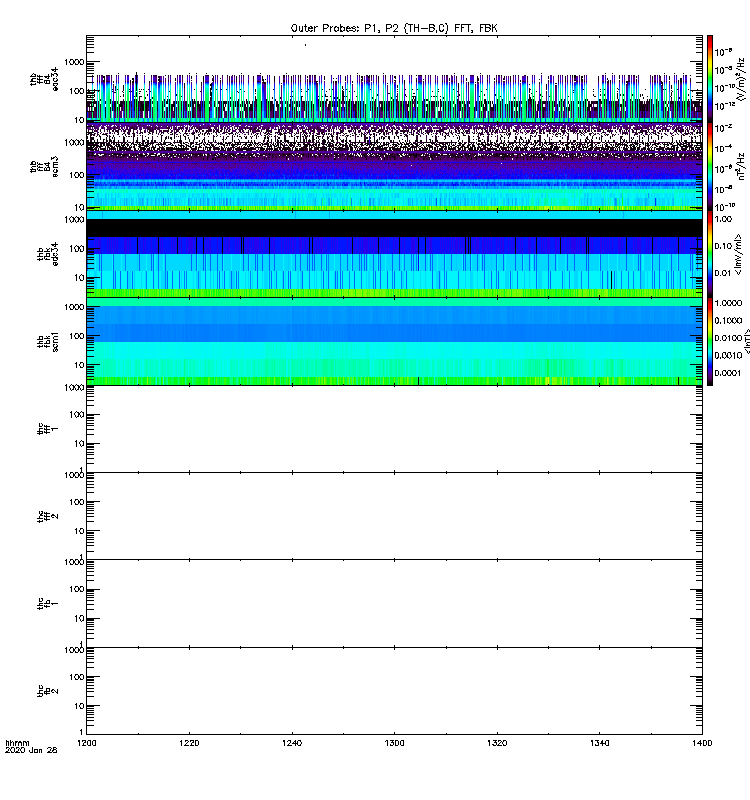
Task: Click the '<|nT|>' color bar unit label
Action: point(746,341)
